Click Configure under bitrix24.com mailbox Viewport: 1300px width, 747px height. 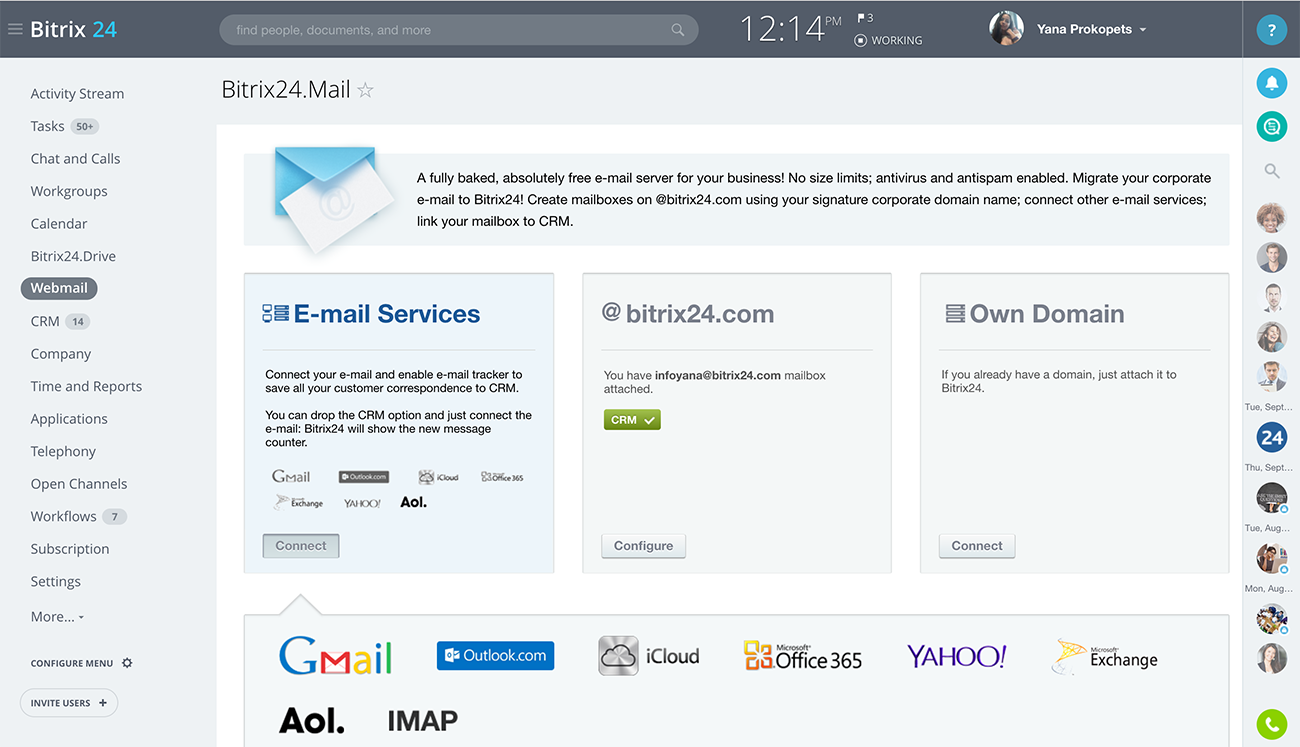tap(643, 546)
